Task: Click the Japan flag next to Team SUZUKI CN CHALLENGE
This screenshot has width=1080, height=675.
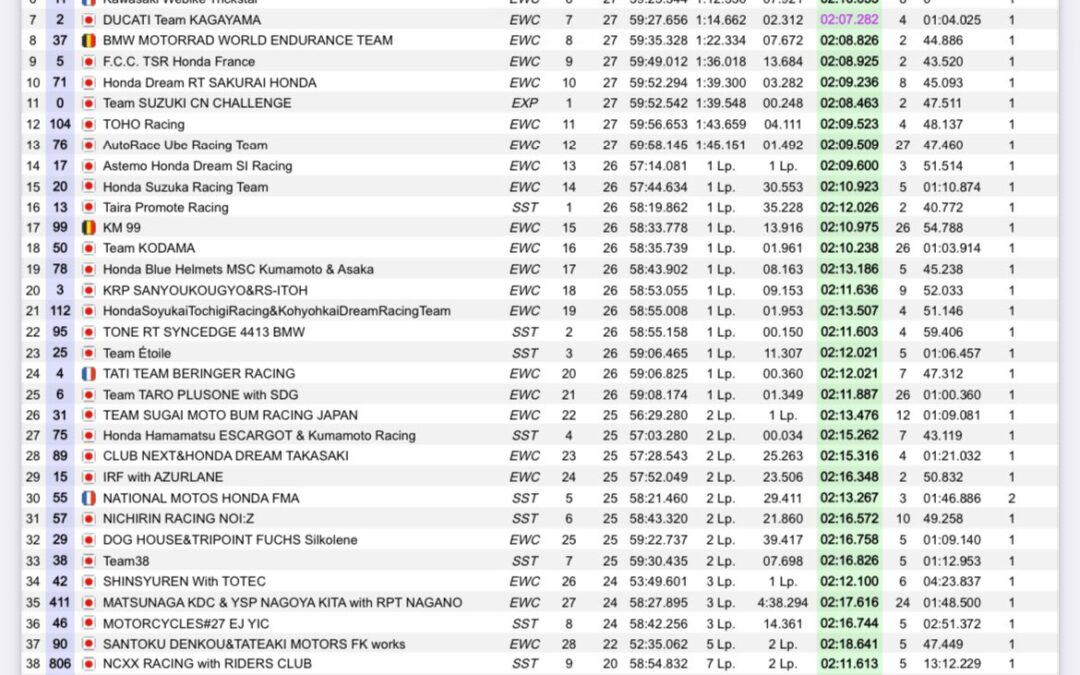Action: [88, 103]
